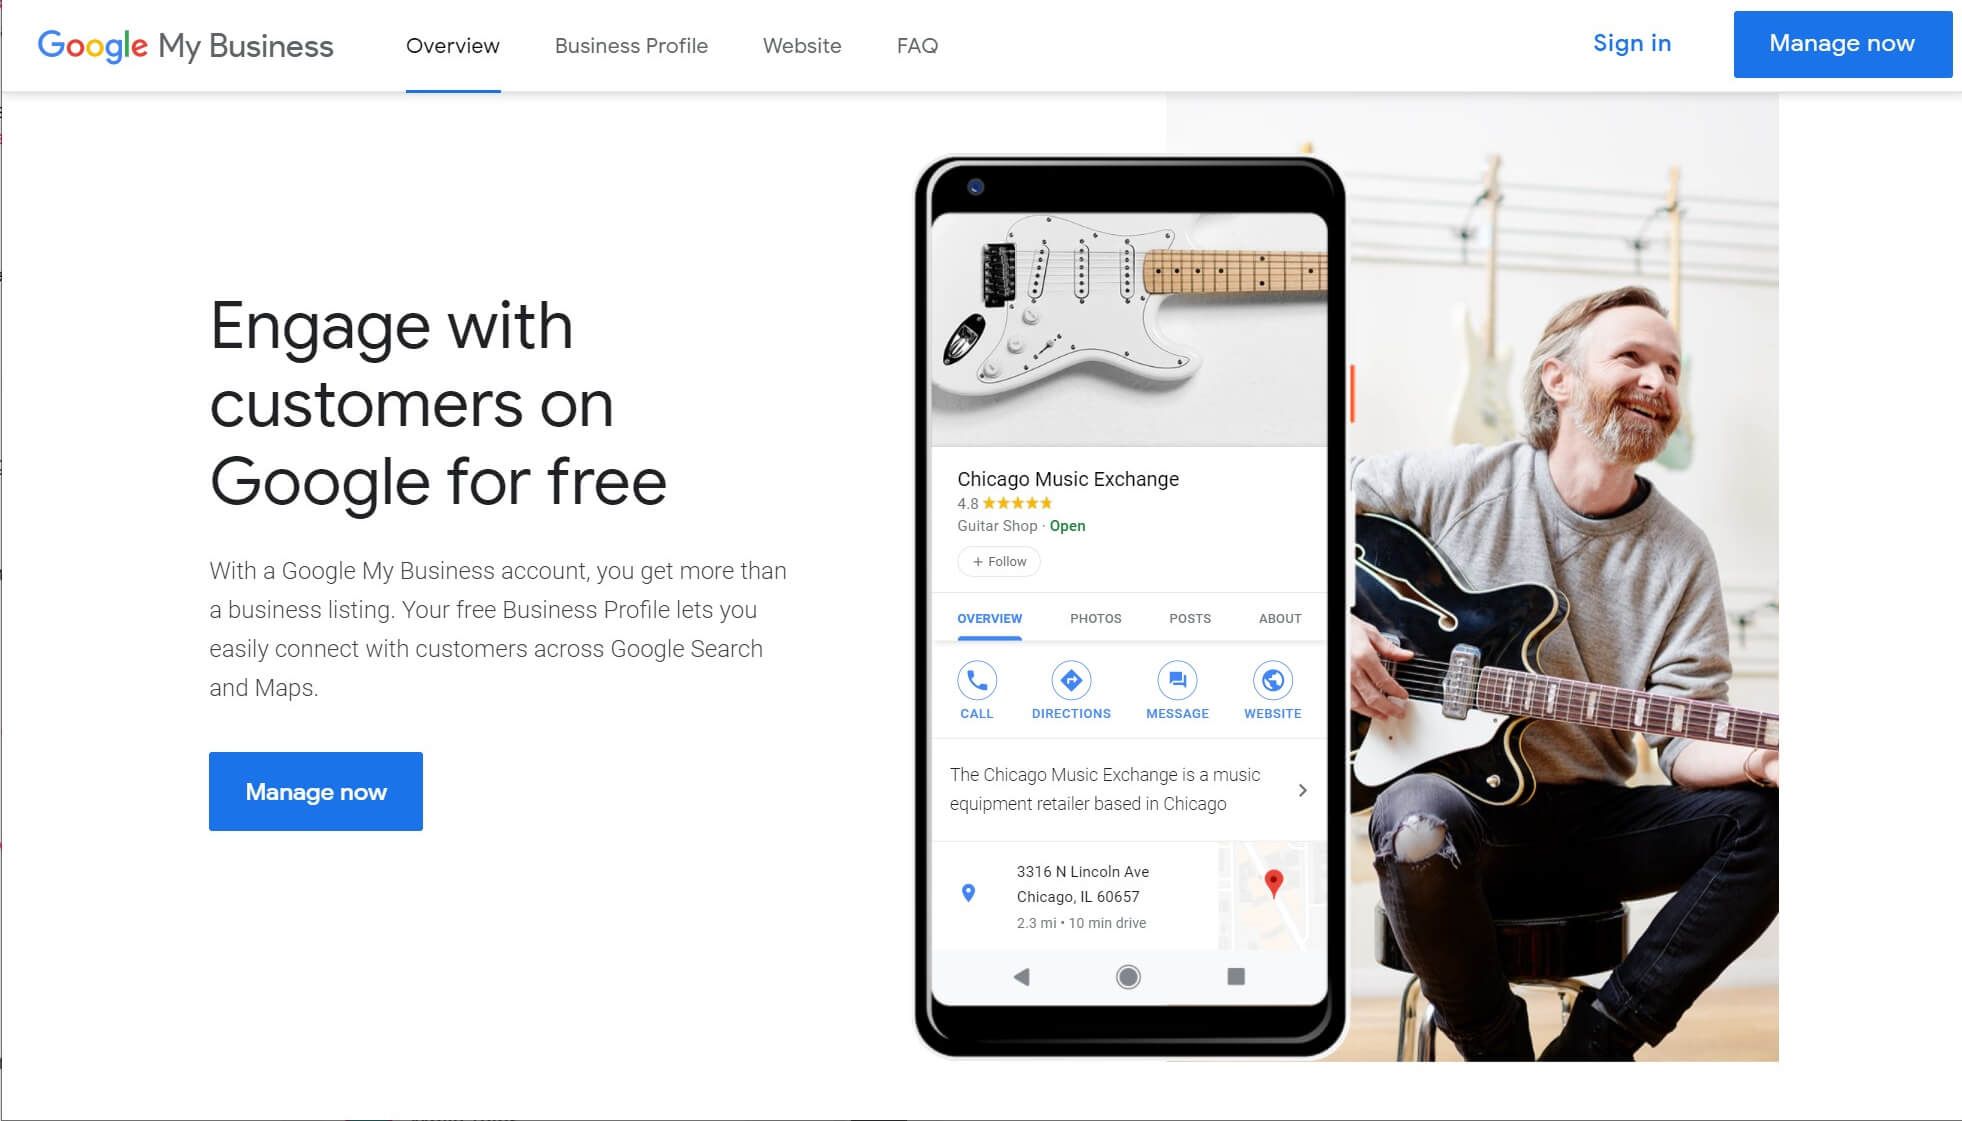The height and width of the screenshot is (1121, 1962).
Task: Select the Overview tab in navigation
Action: [453, 46]
